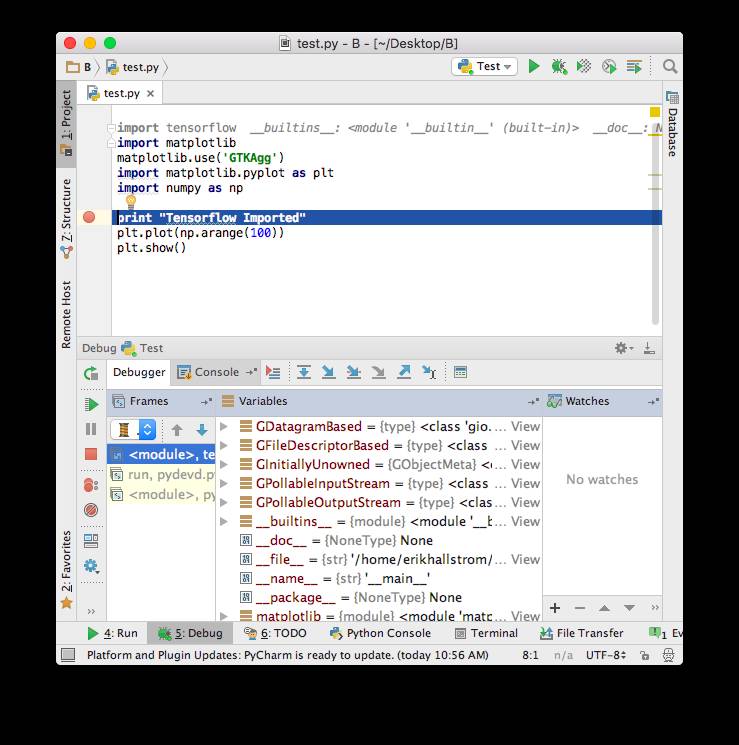Toggle Mute Breakpoints in debug sidebar
Image resolution: width=739 pixels, height=745 pixels.
pos(91,510)
